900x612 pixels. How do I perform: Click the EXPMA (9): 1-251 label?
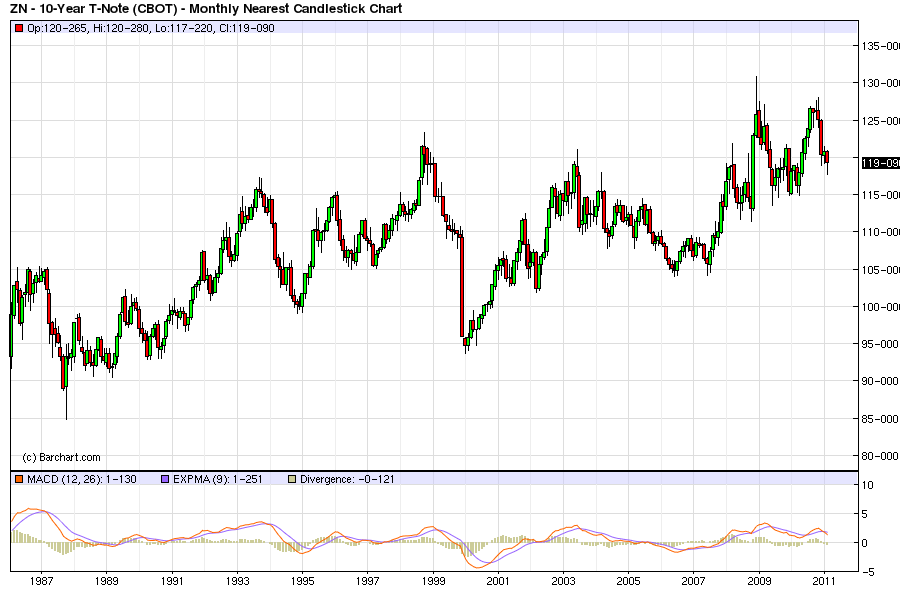[218, 479]
